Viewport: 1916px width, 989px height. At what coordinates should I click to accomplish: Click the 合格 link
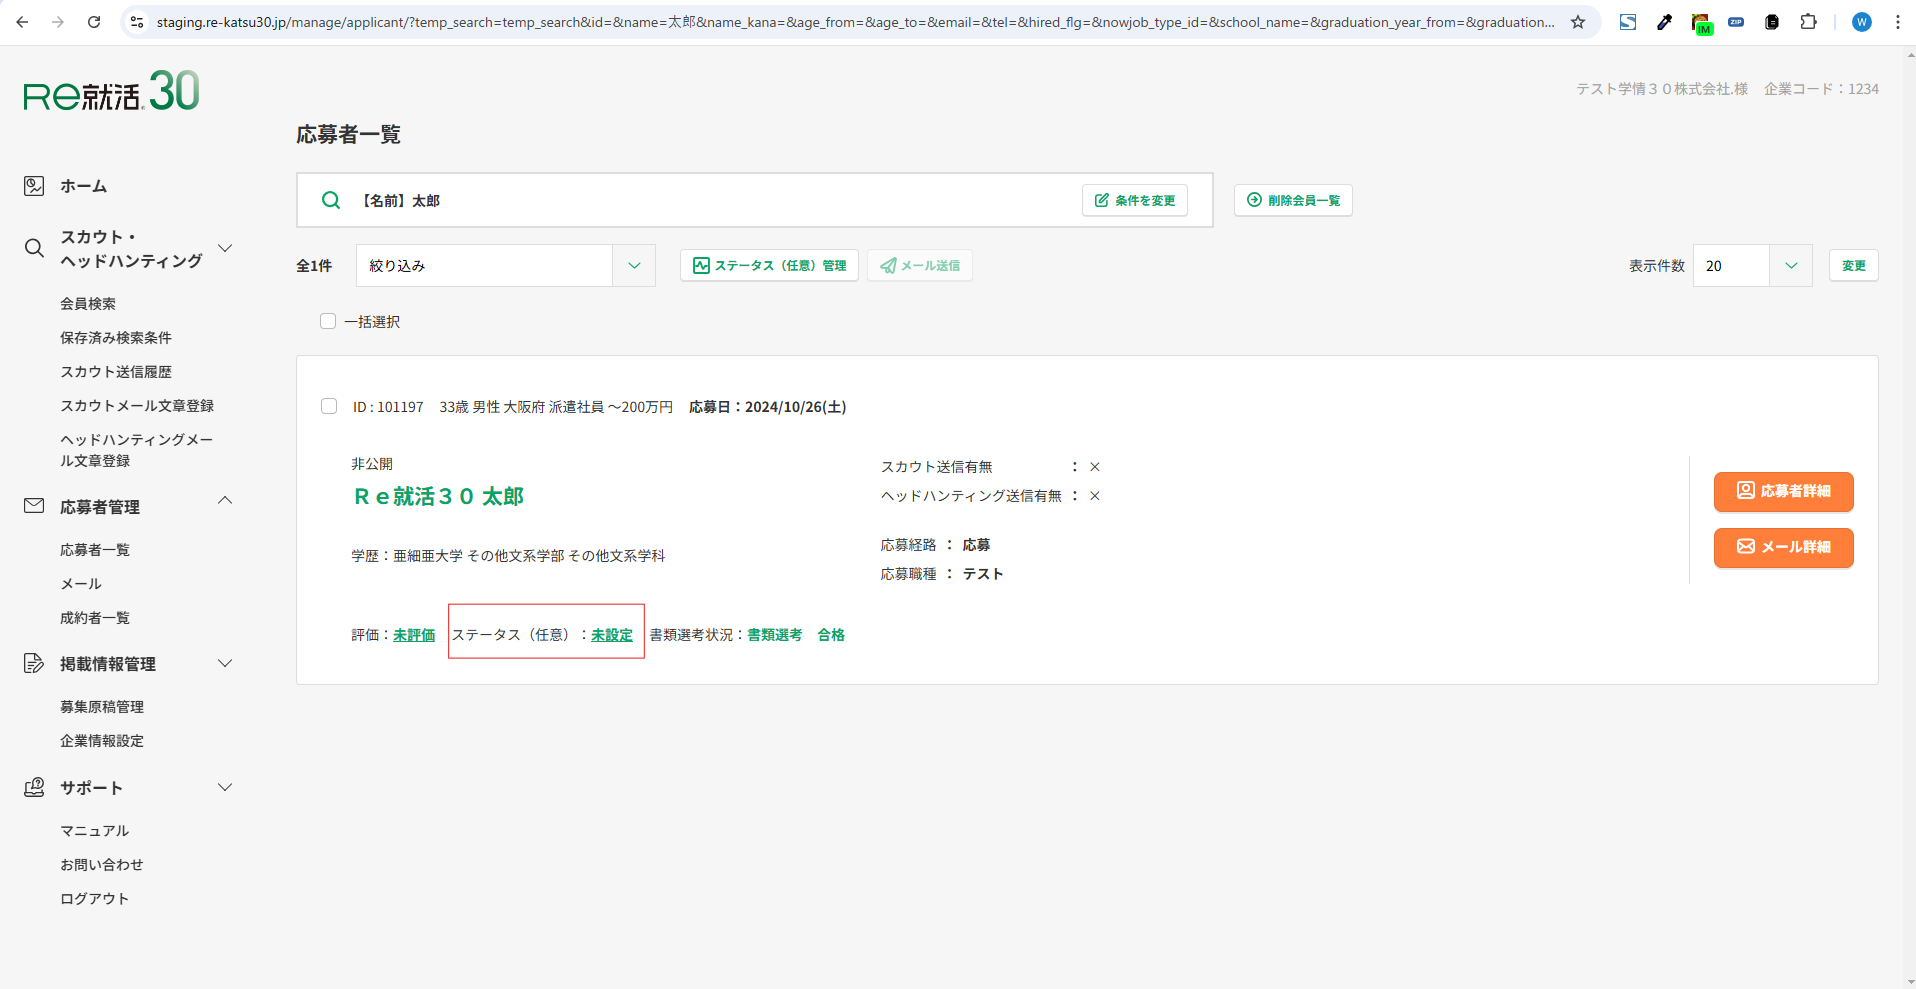[x=831, y=634]
